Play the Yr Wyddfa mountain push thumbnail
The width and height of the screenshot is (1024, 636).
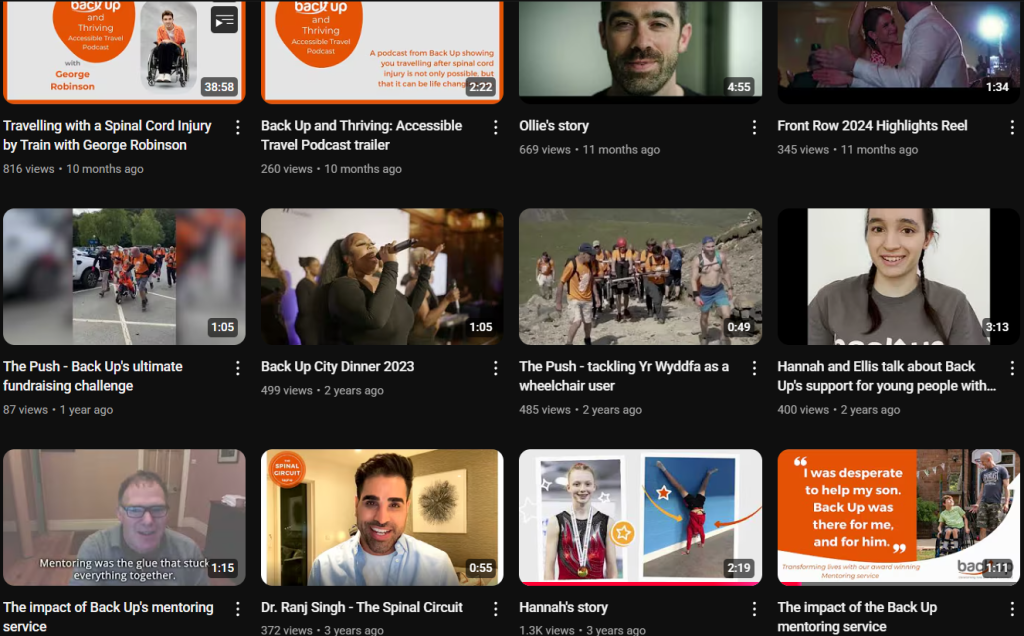[x=640, y=276]
